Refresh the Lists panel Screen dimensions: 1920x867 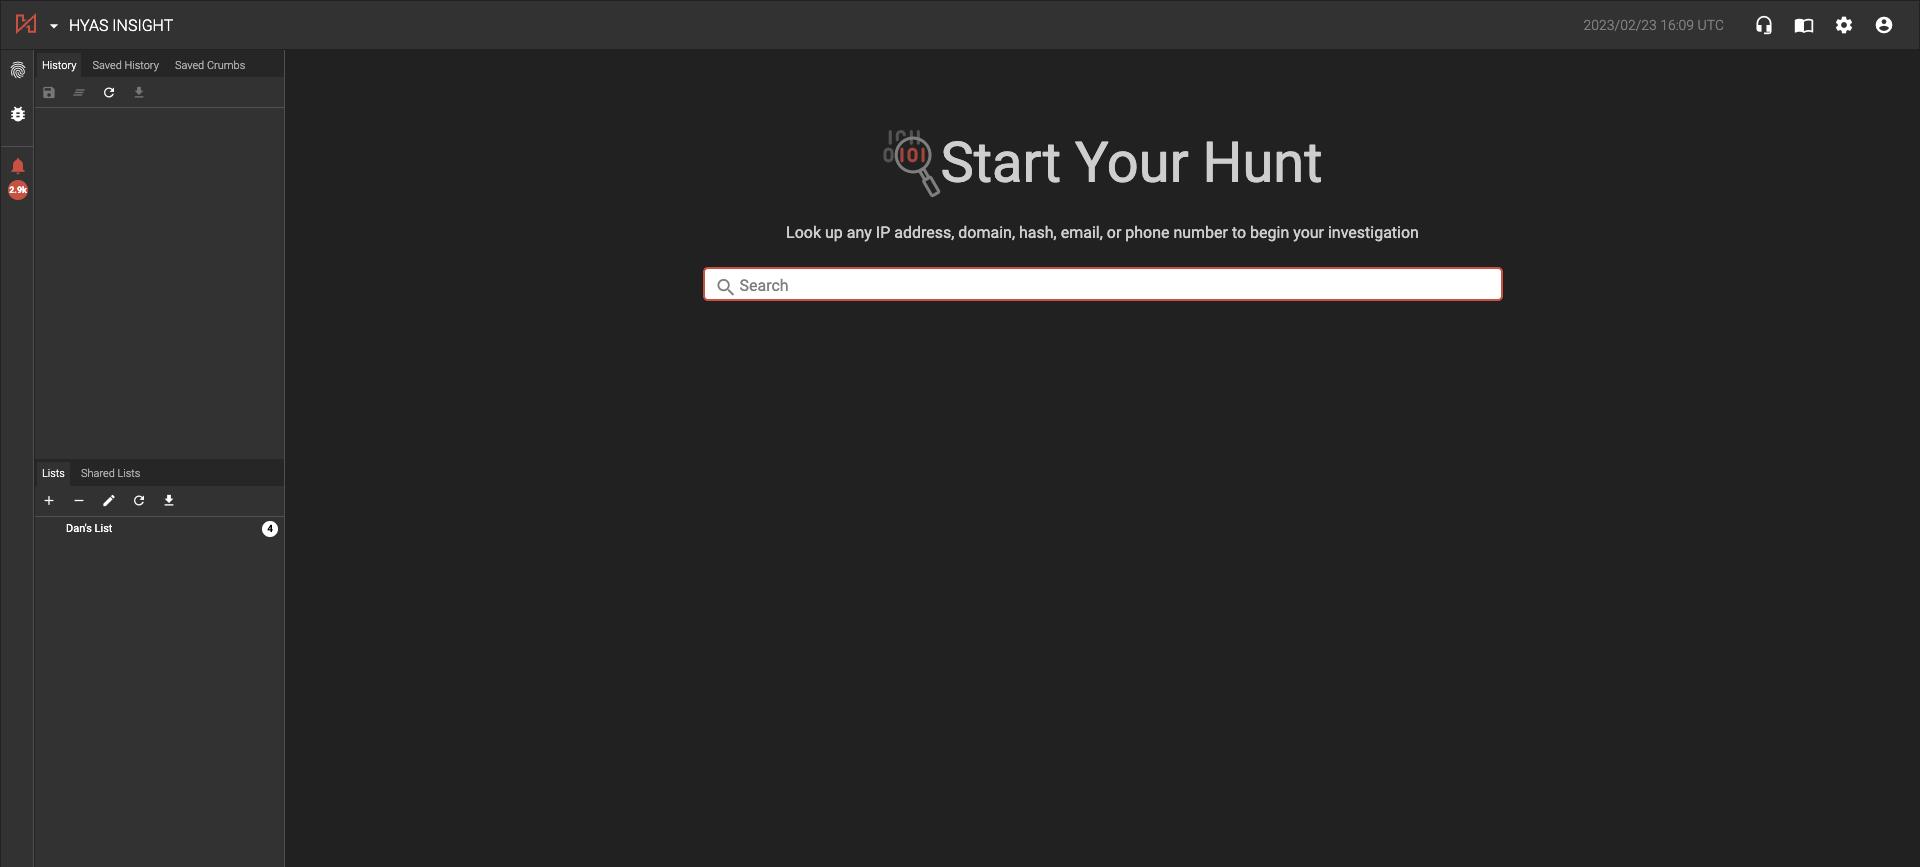point(139,501)
